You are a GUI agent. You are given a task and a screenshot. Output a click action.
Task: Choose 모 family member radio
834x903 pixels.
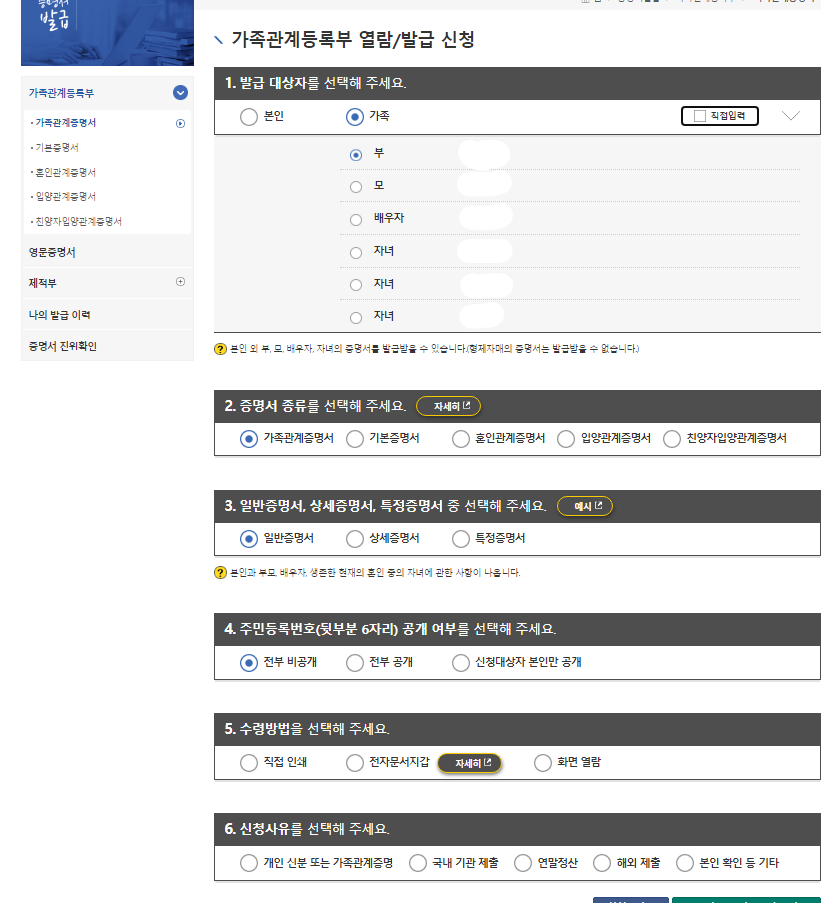coord(356,187)
